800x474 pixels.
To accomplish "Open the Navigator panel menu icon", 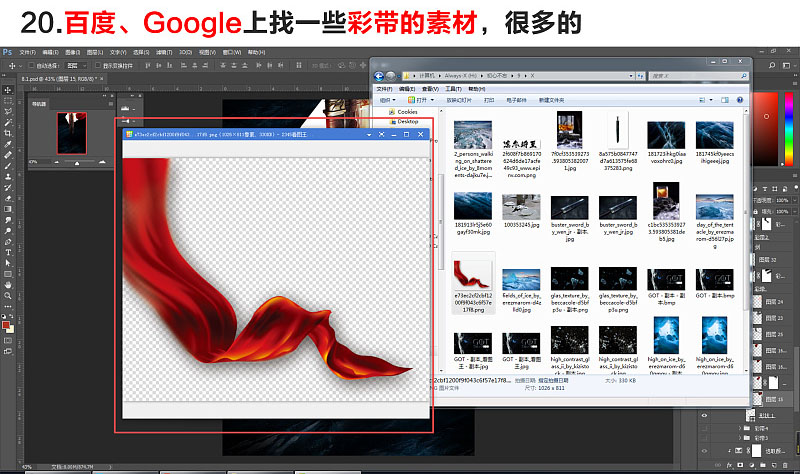I will [110, 104].
